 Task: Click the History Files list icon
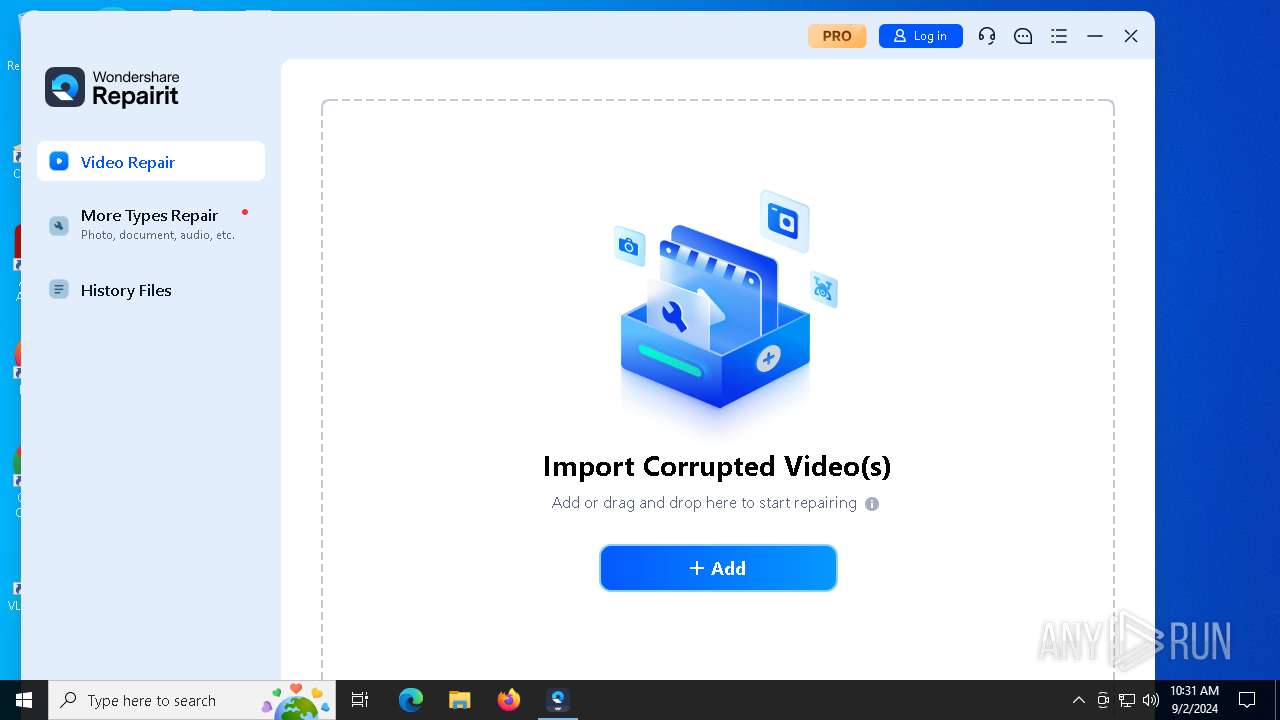59,289
